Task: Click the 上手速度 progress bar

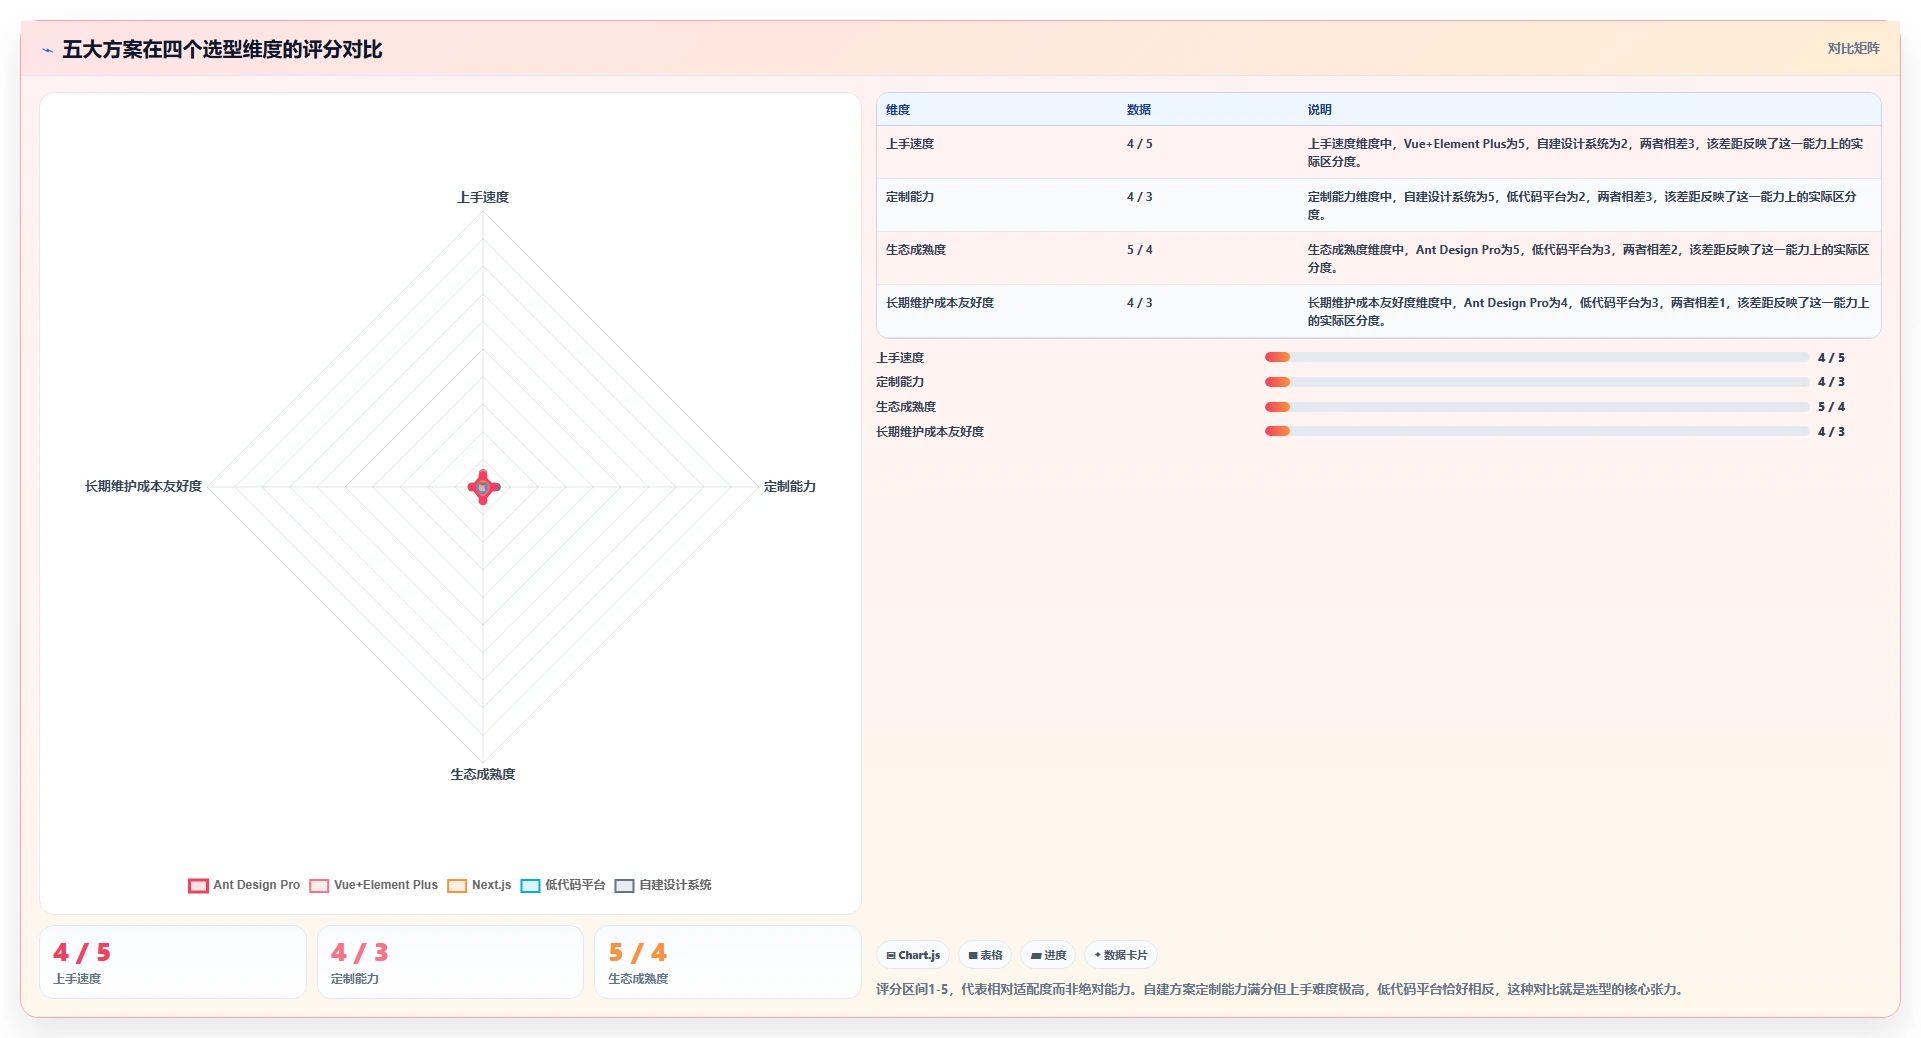Action: tap(1537, 357)
